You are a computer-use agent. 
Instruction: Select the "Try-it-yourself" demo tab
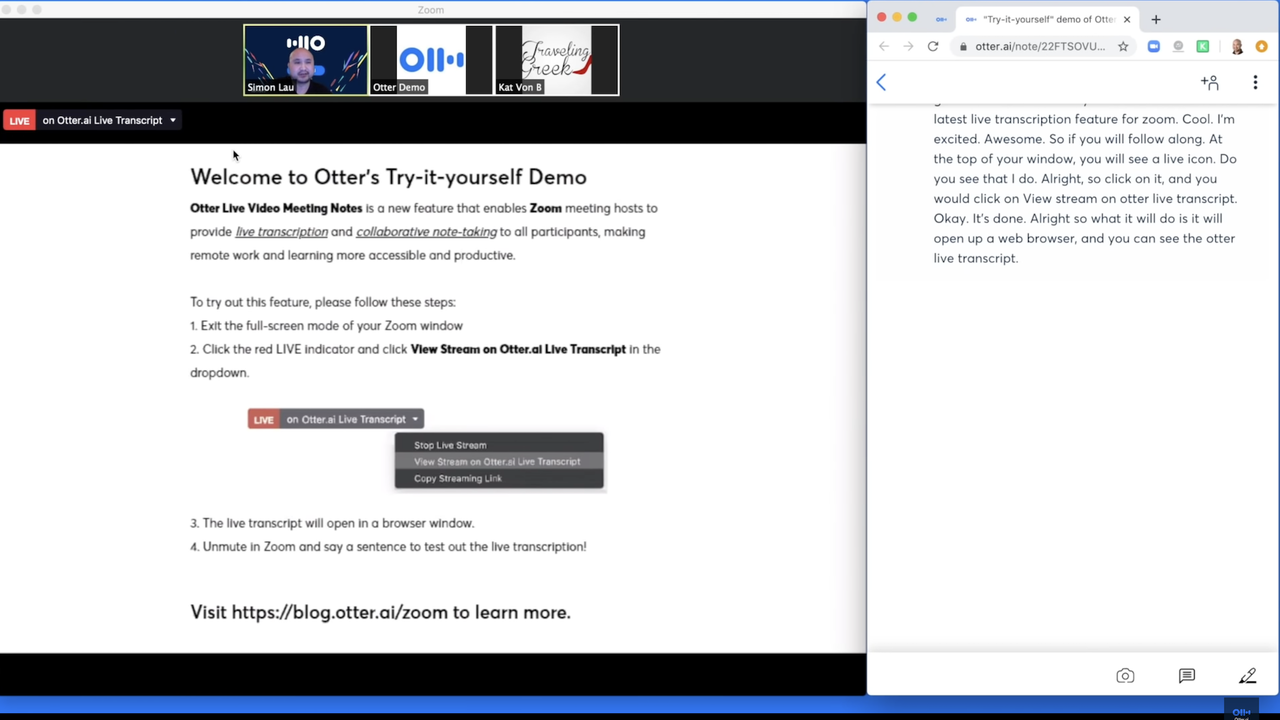tap(1045, 19)
